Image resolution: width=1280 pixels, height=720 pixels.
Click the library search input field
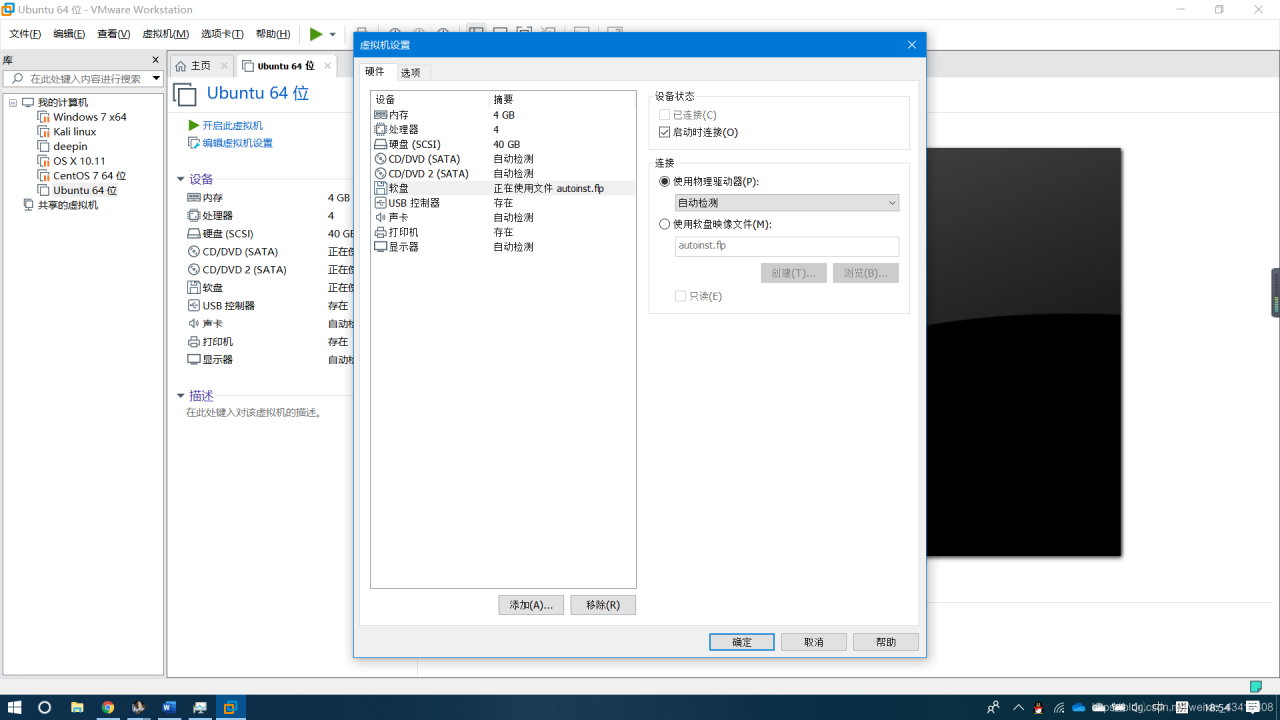click(84, 78)
